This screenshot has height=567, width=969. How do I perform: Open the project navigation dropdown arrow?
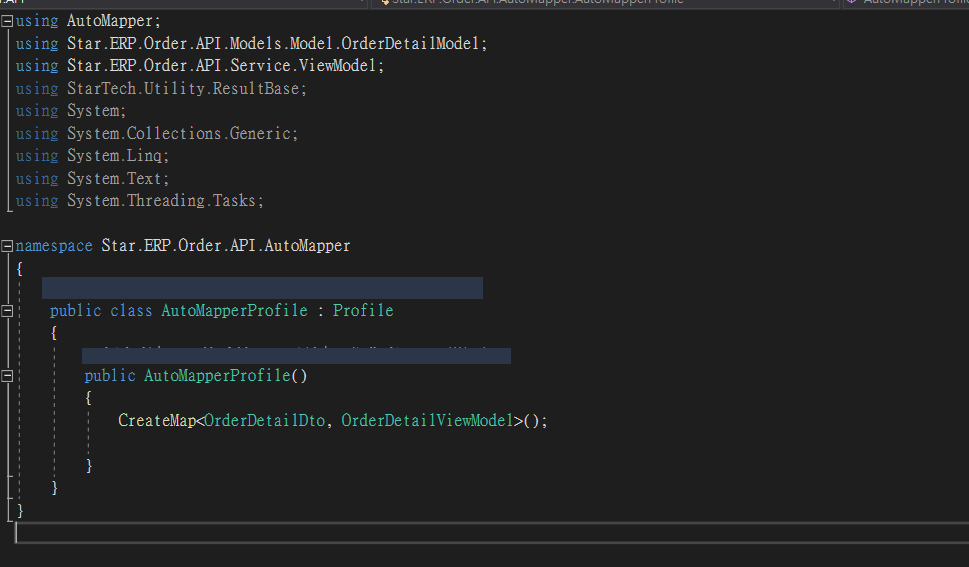pyautogui.click(x=360, y=3)
